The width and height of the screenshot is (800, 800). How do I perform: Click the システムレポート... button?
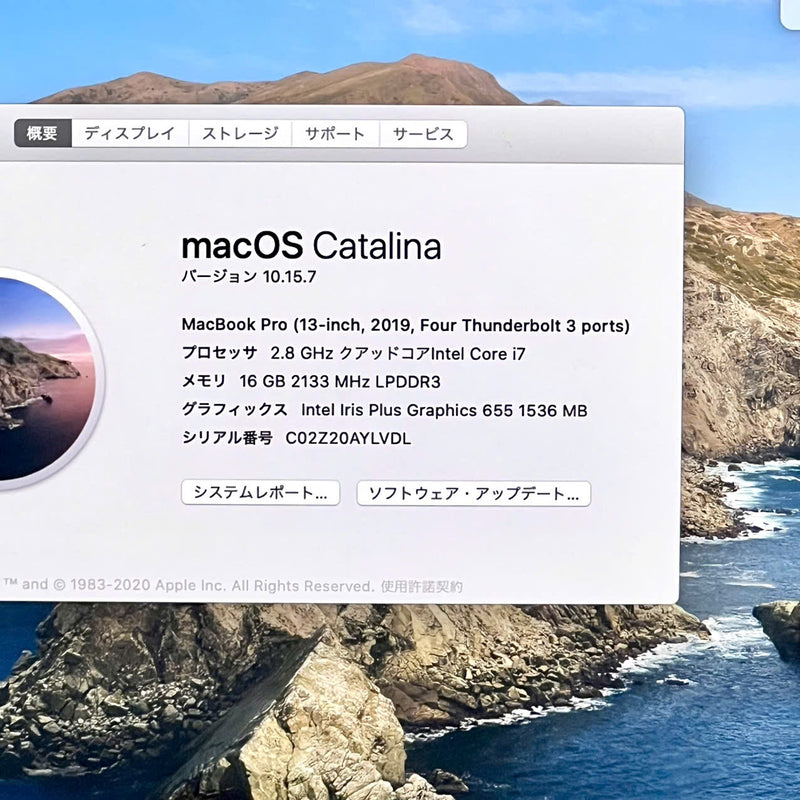coord(260,493)
